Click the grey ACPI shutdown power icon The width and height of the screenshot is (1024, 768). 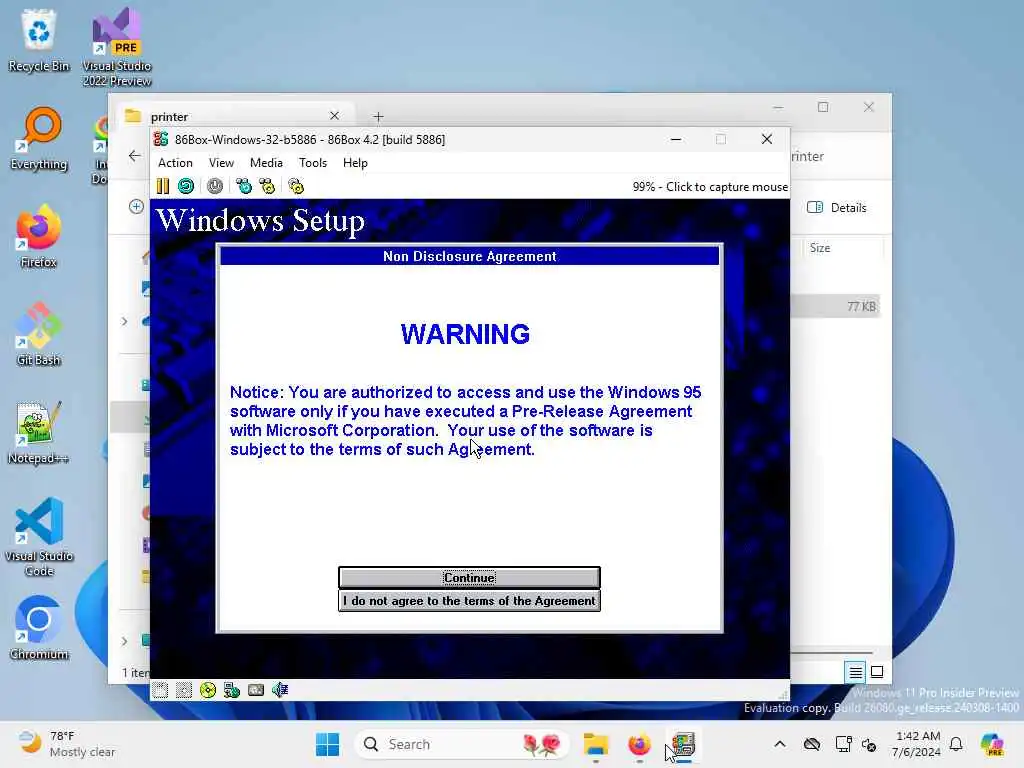215,187
